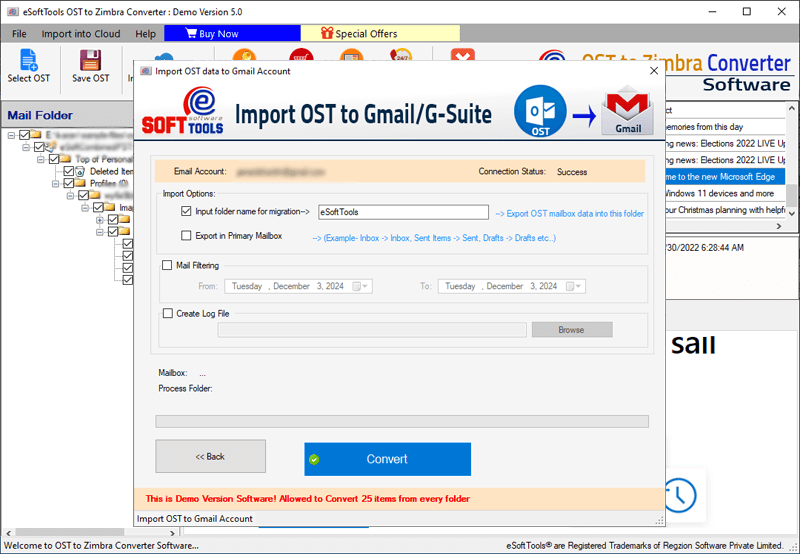The width and height of the screenshot is (800, 554).
Task: Uncheck Input folder name for migration
Action: pyautogui.click(x=186, y=211)
